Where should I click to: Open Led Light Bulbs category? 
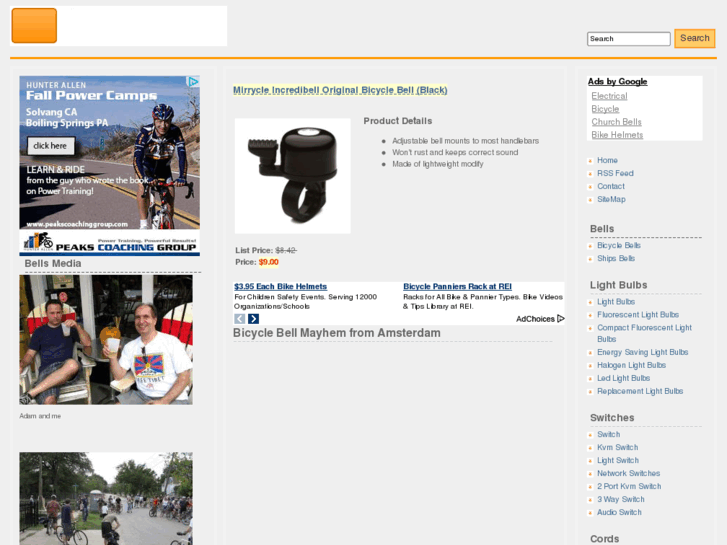[x=623, y=378]
